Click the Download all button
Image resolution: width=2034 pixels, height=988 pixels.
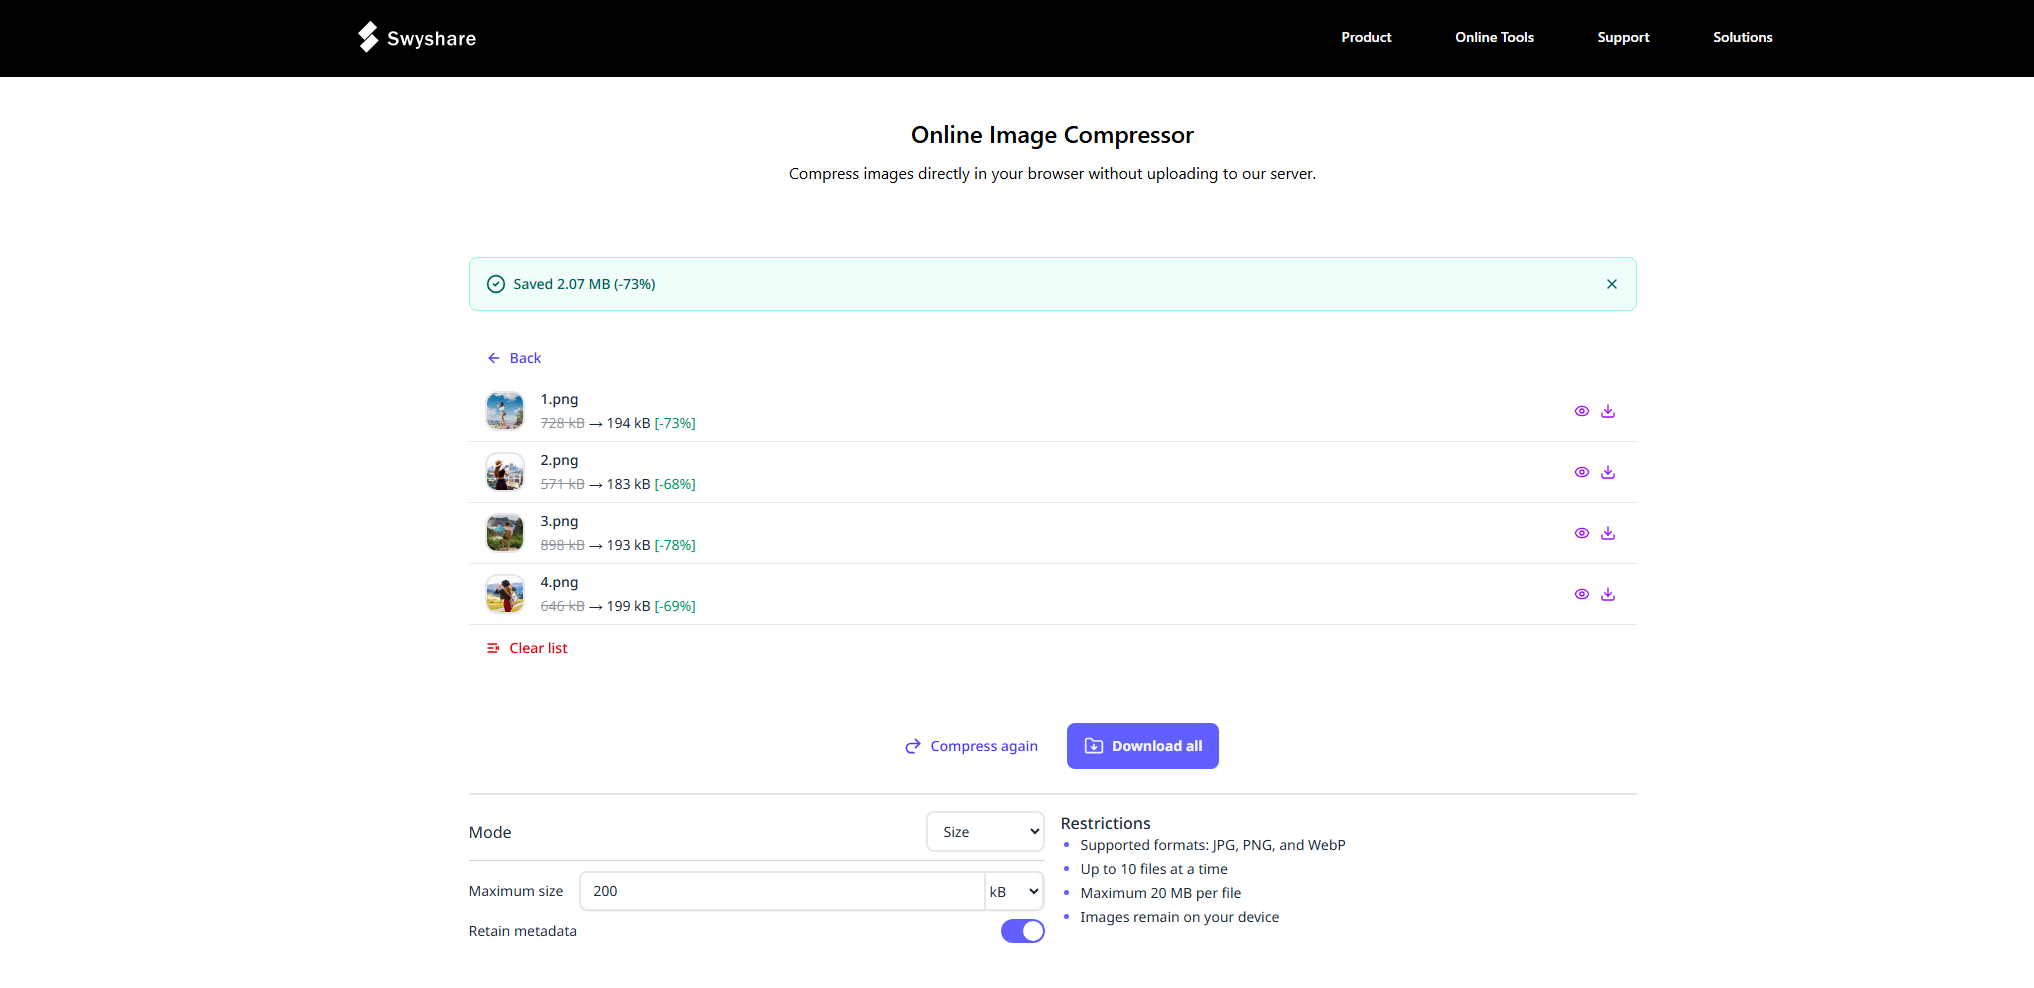click(1142, 746)
